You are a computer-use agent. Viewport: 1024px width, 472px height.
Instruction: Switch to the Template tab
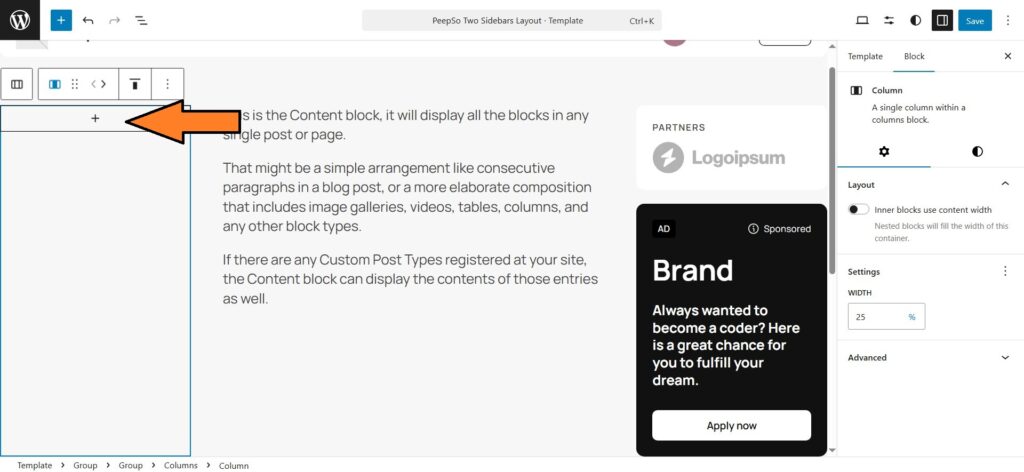[865, 57]
